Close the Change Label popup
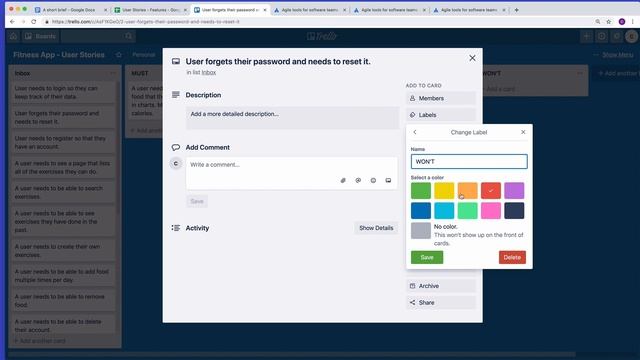Viewport: 640px width, 360px height. pyautogui.click(x=523, y=132)
